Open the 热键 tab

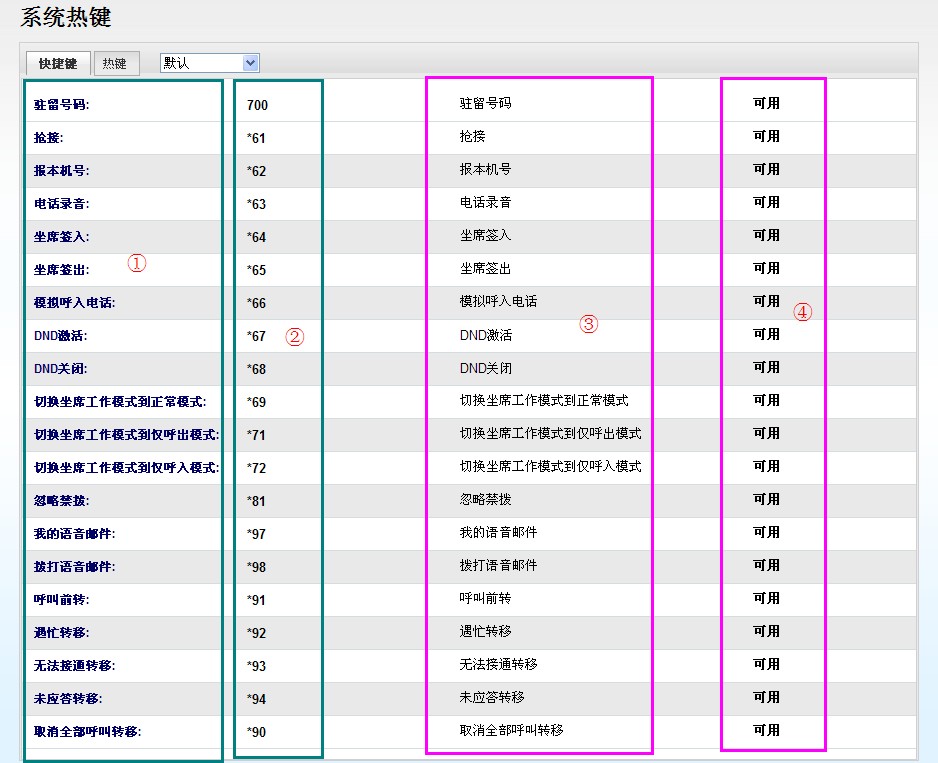[115, 63]
